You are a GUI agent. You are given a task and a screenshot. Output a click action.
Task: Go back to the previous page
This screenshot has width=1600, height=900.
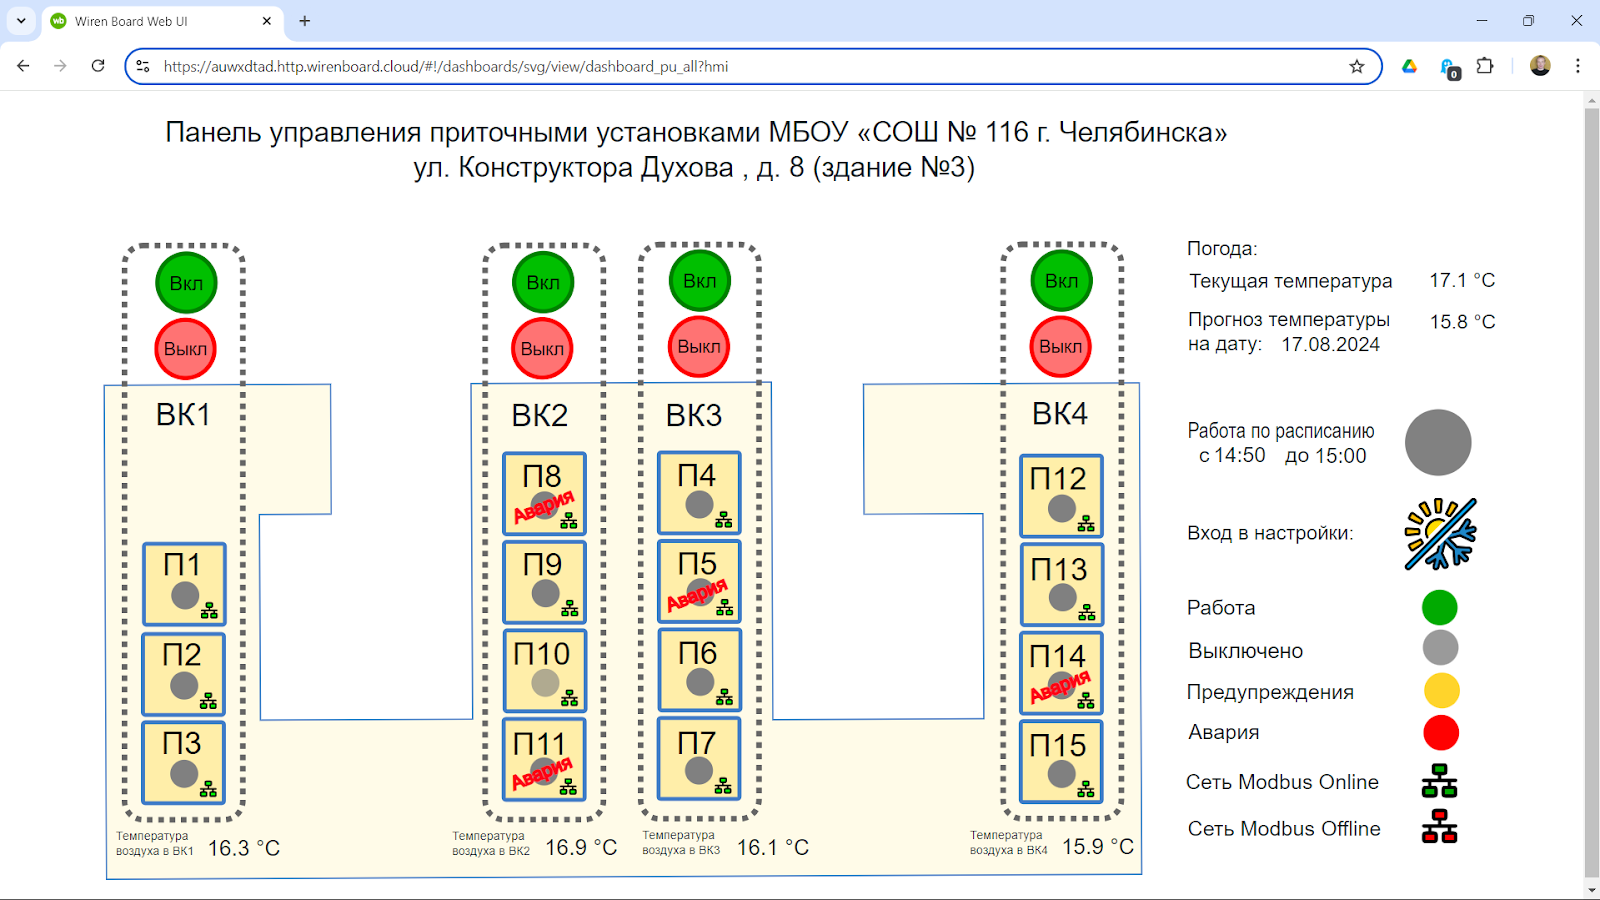23,66
